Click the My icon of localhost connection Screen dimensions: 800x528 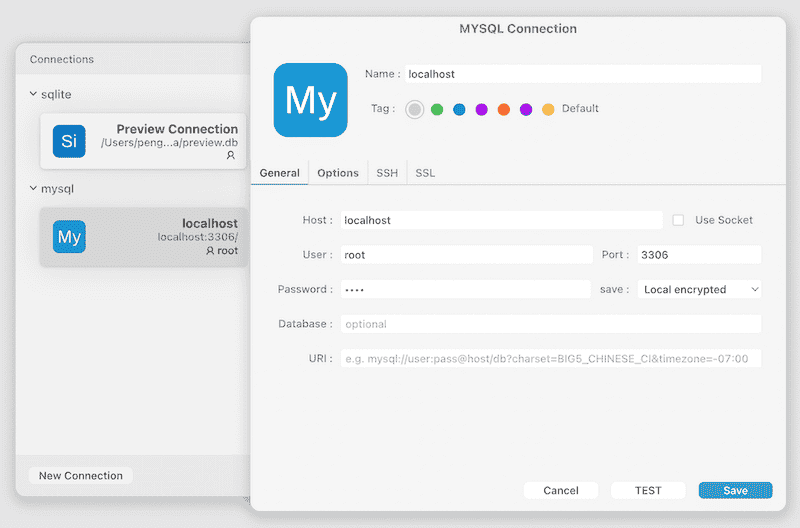69,237
